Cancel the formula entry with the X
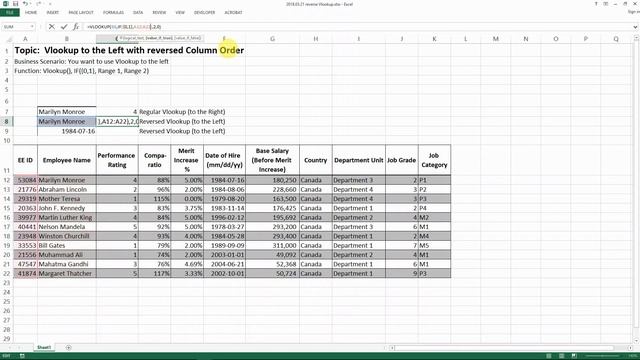 click(x=51, y=27)
